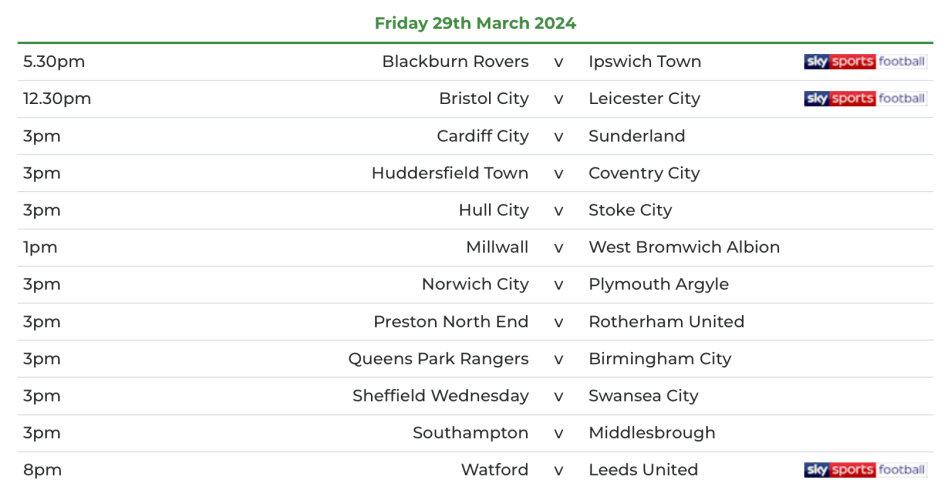Select Sunderland in the fixtures list

tap(637, 136)
